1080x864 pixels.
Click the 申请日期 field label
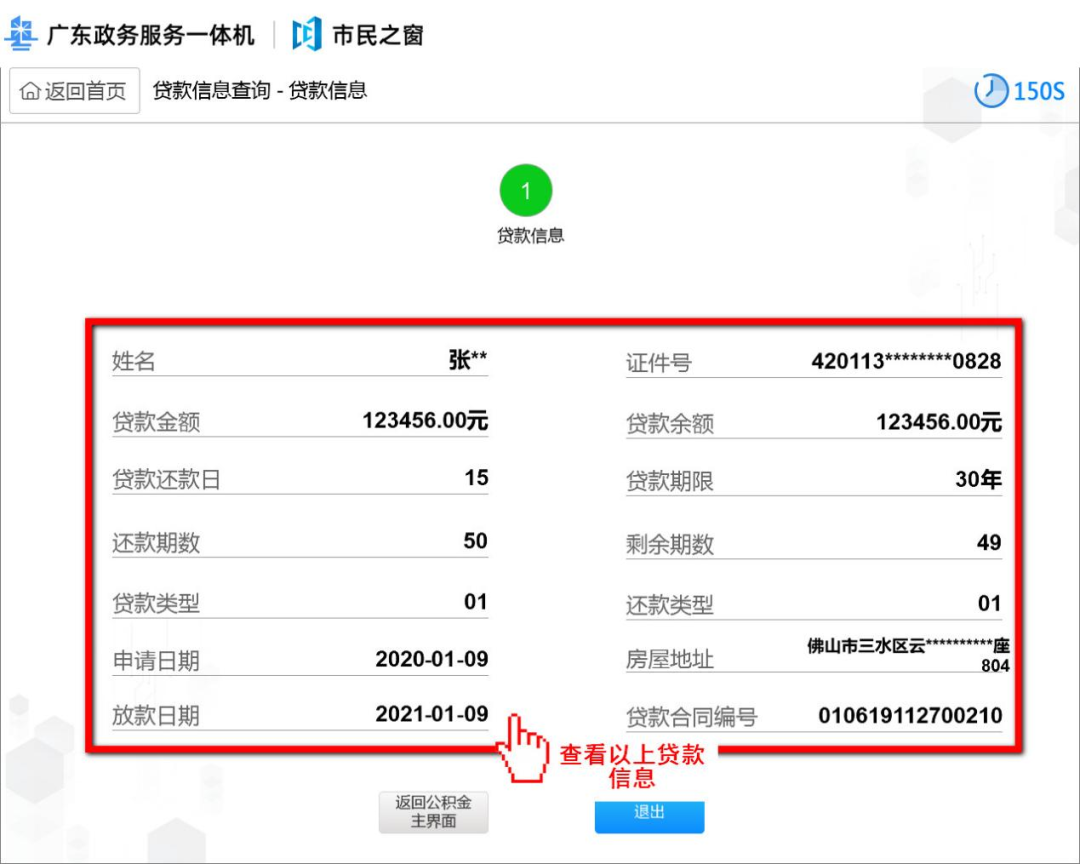pos(156,661)
